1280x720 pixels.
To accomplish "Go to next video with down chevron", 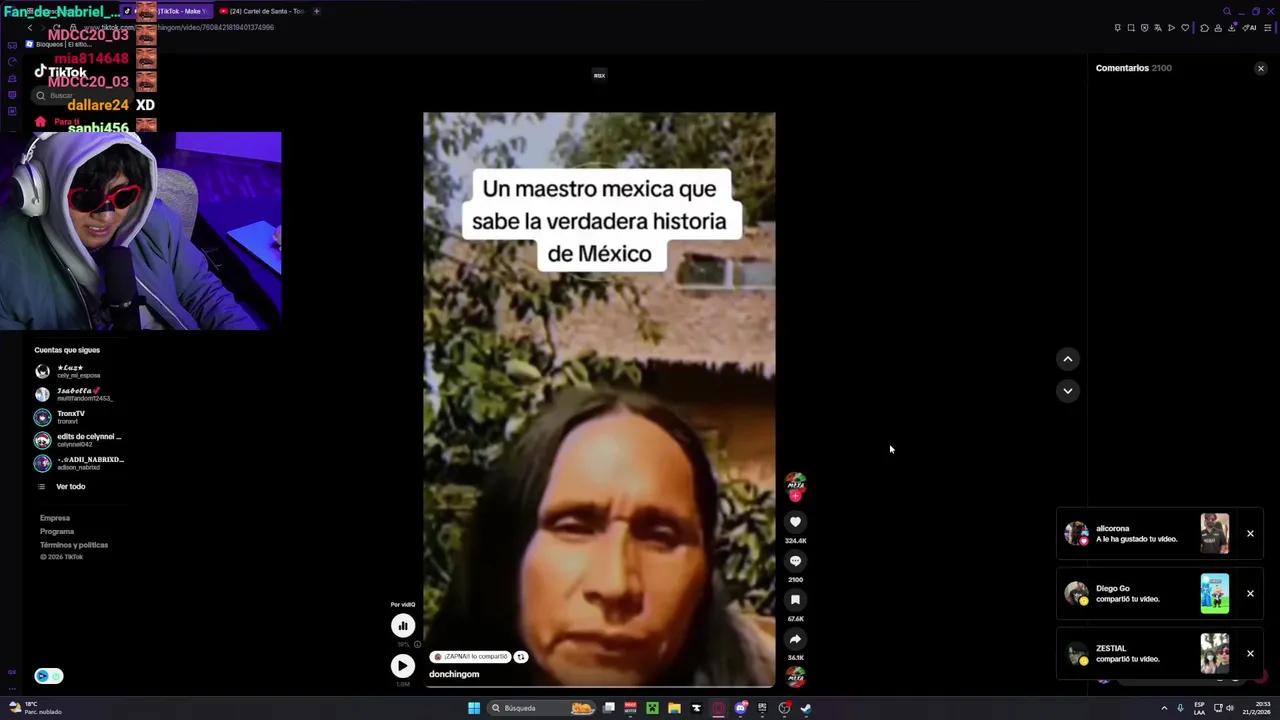I will [x=1068, y=391].
